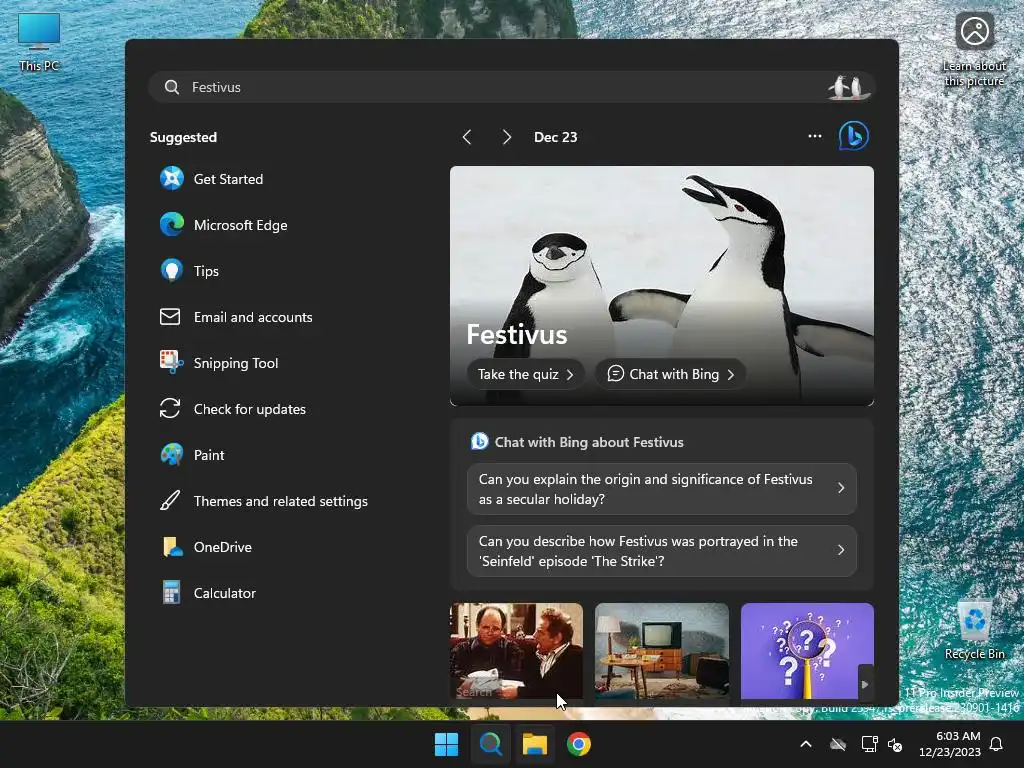Click the taskbar Search icon
Image resolution: width=1024 pixels, height=768 pixels.
pyautogui.click(x=490, y=744)
